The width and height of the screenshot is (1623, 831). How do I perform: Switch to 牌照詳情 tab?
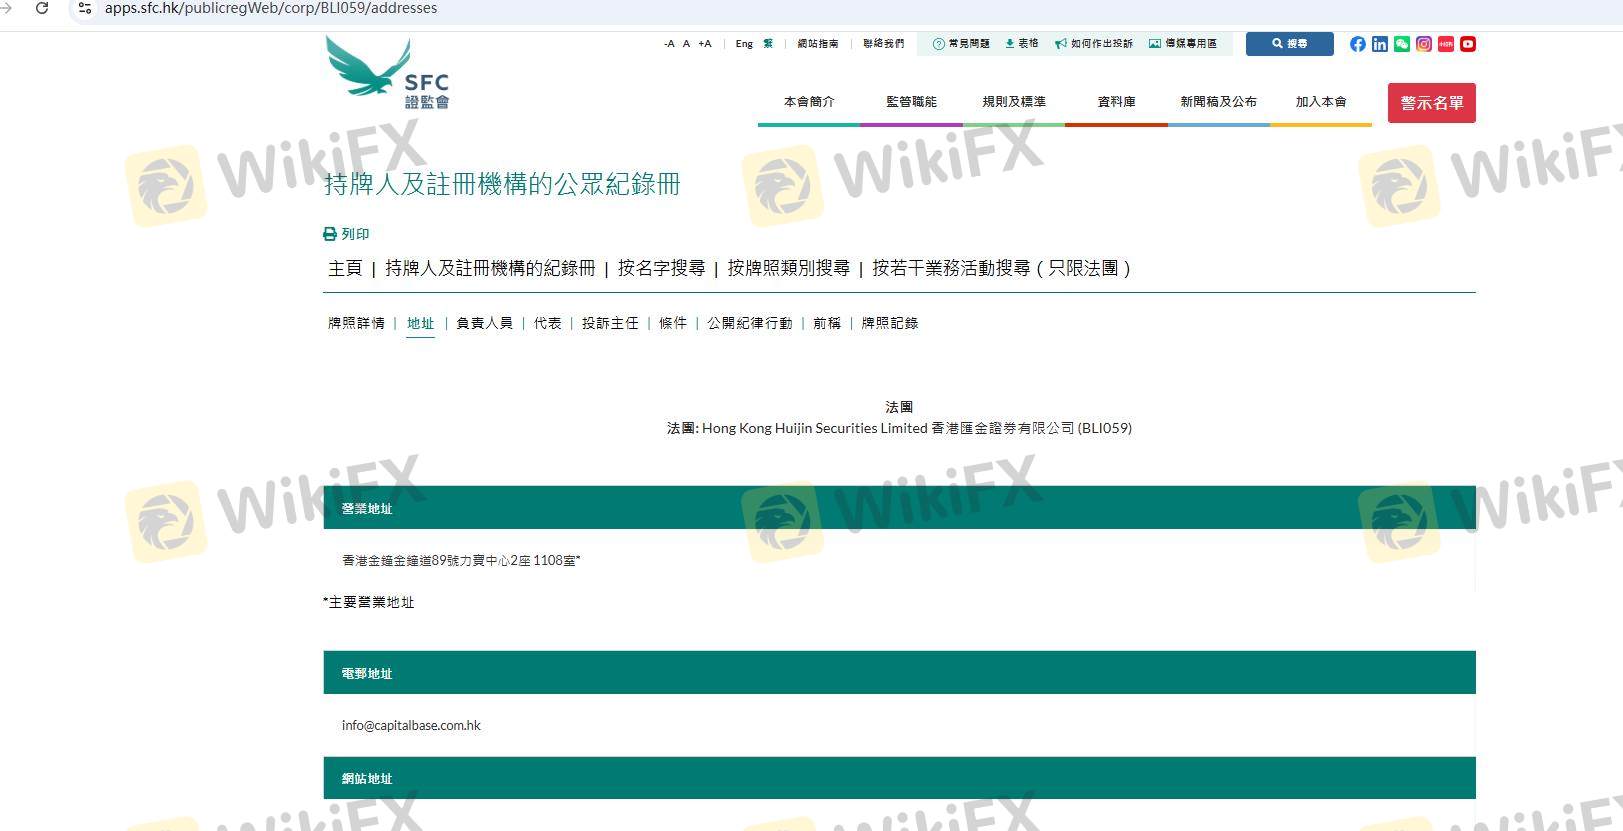[x=356, y=323]
